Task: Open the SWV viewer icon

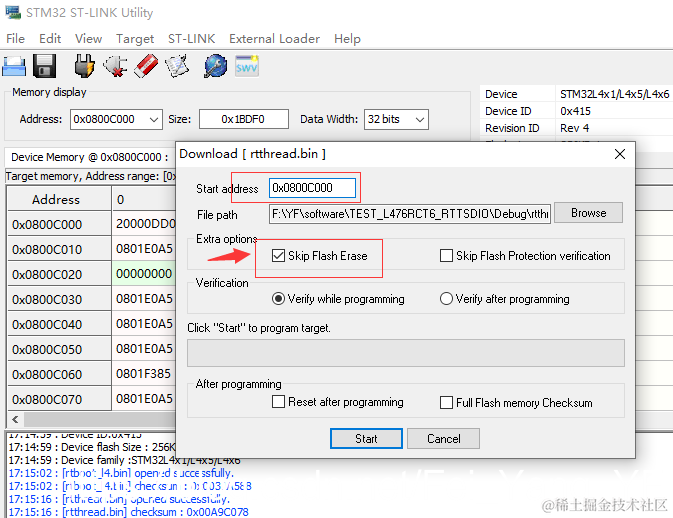Action: pos(247,66)
